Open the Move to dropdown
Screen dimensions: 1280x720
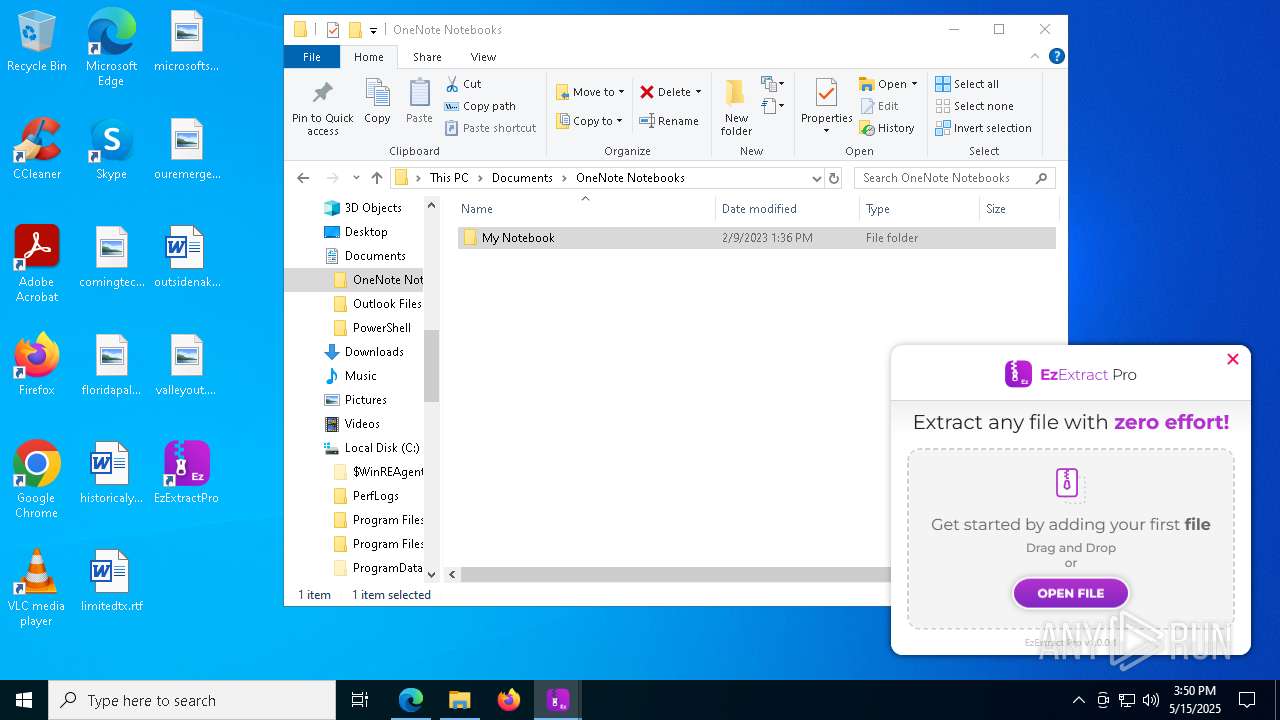590,92
